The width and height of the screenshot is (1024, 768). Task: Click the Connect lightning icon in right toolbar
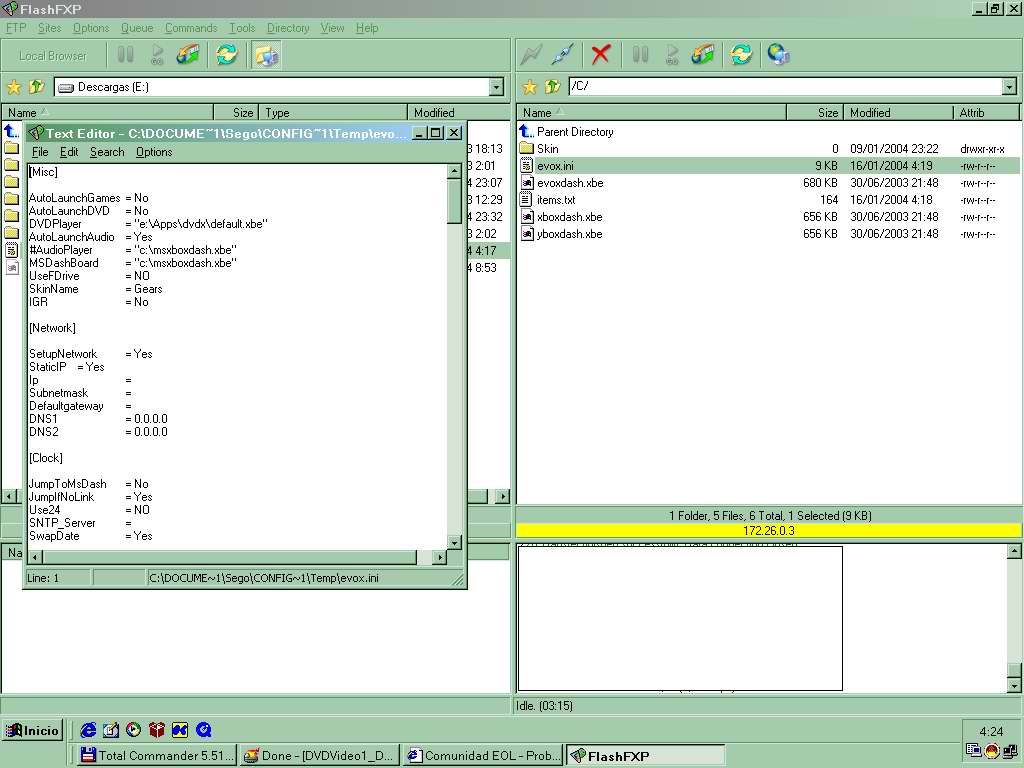[x=531, y=54]
